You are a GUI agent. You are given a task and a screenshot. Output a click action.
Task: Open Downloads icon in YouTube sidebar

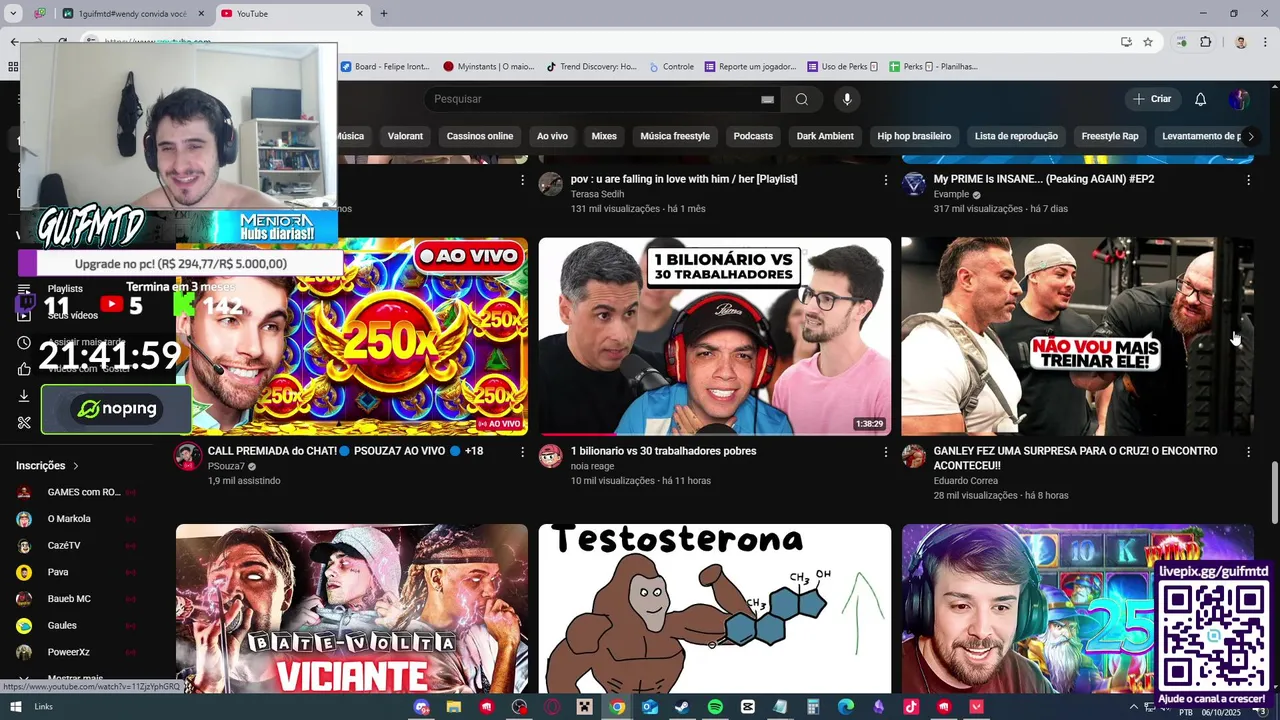pyautogui.click(x=24, y=396)
